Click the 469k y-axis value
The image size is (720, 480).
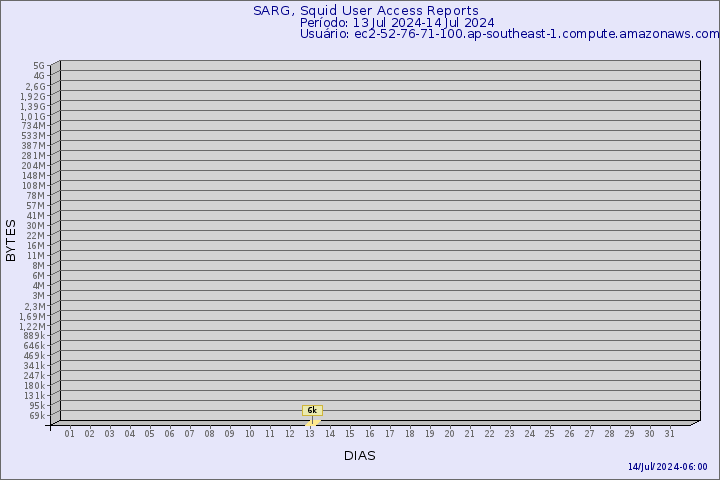(34, 356)
